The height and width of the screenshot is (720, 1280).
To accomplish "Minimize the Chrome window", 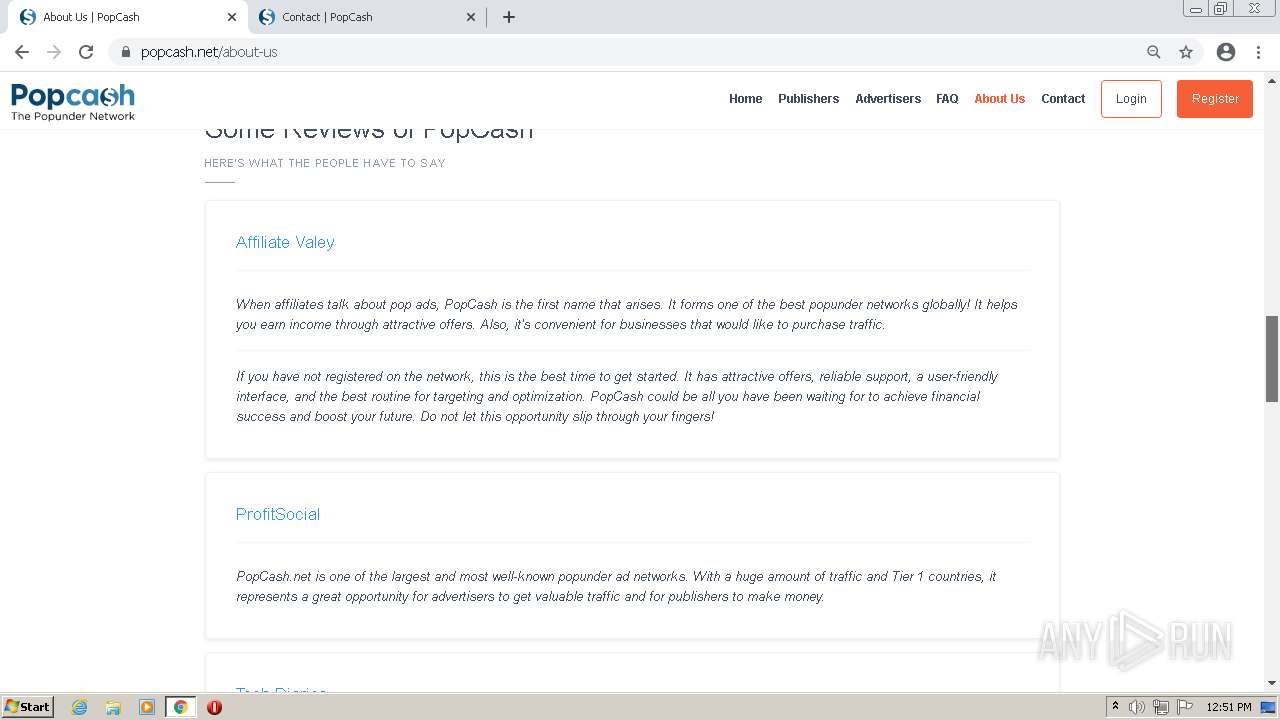I will (1196, 9).
